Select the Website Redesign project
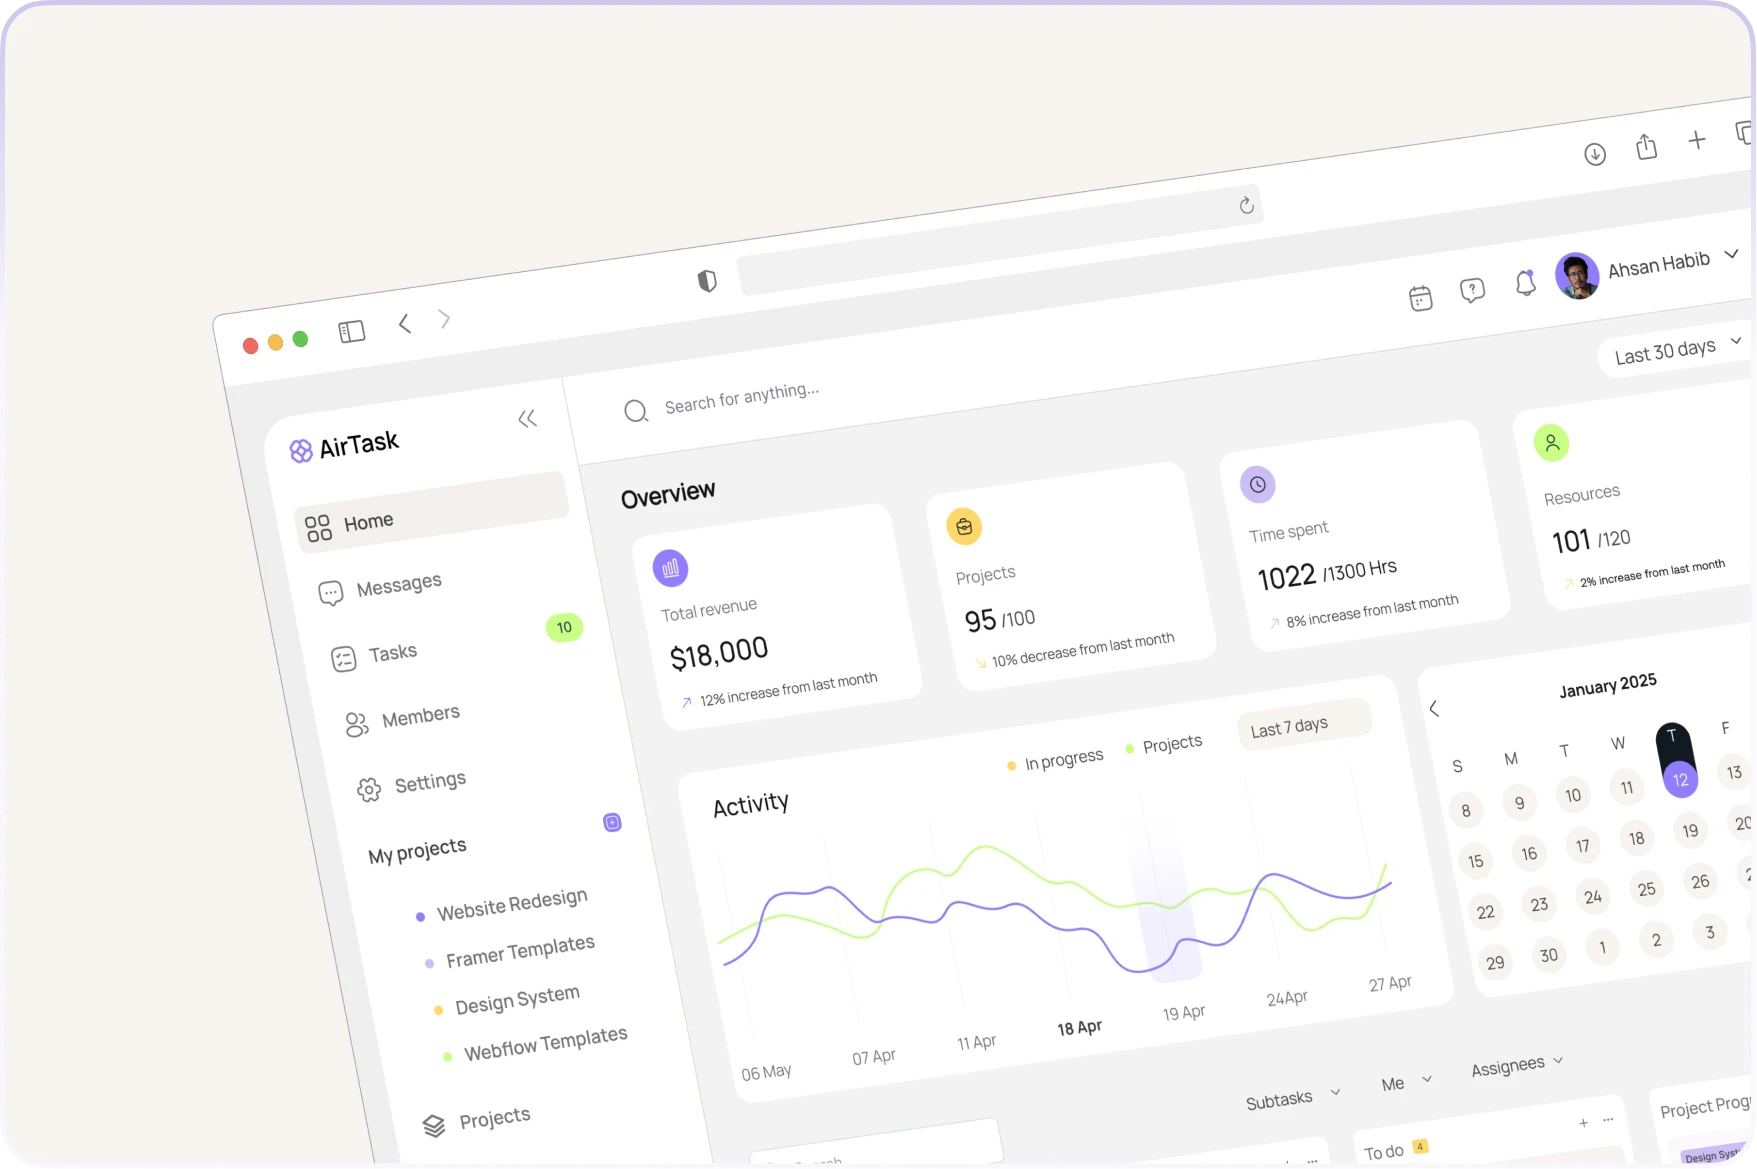This screenshot has width=1757, height=1169. click(x=512, y=903)
